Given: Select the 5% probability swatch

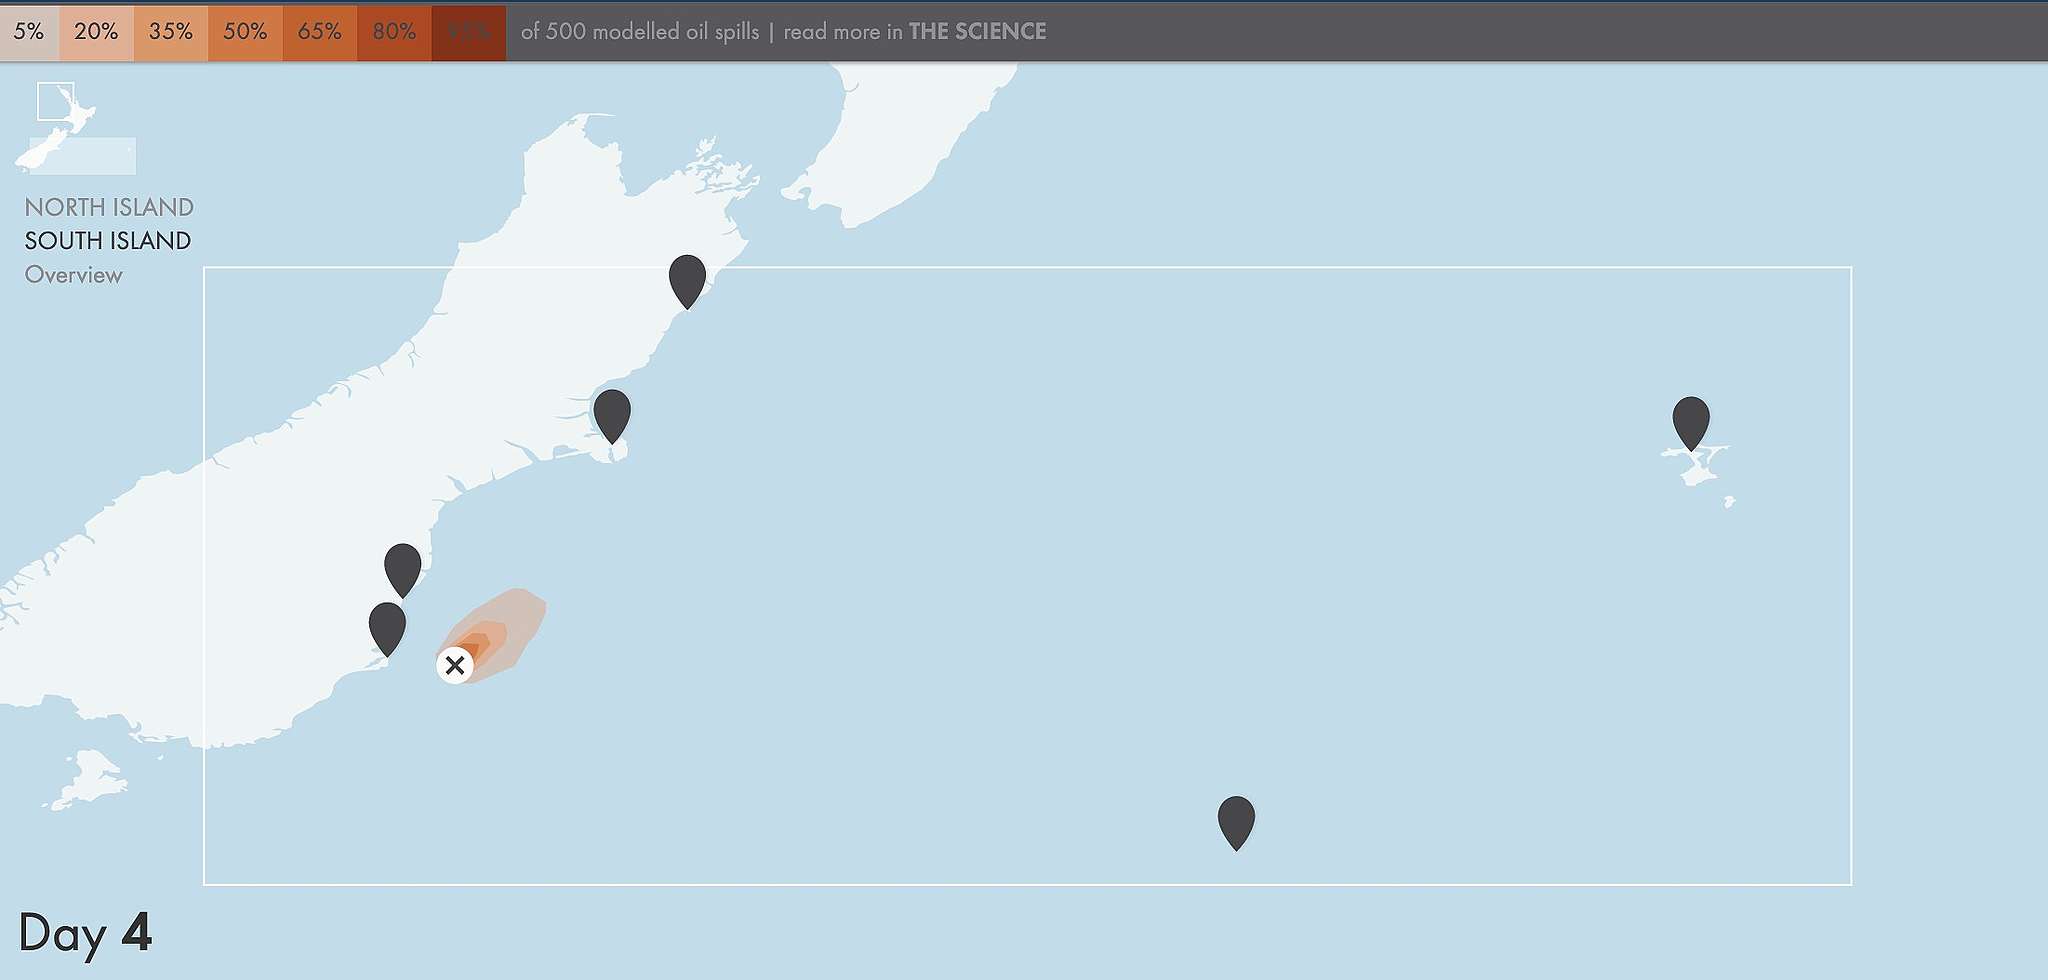Looking at the screenshot, I should click(29, 32).
